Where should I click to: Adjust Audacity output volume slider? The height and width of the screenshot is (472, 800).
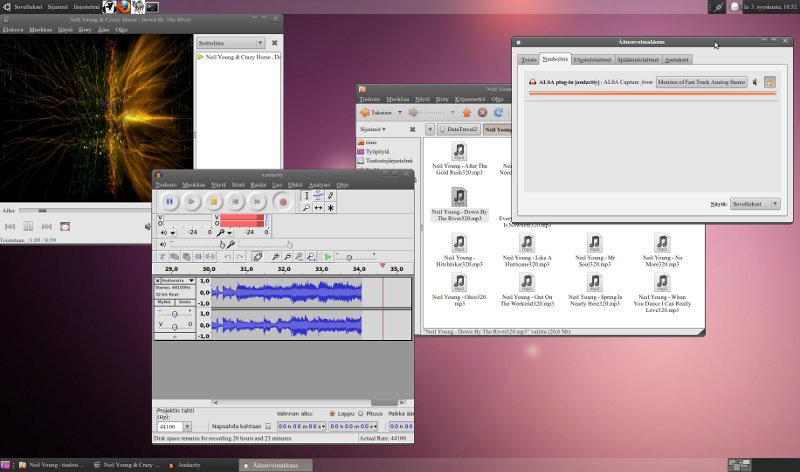tap(197, 244)
